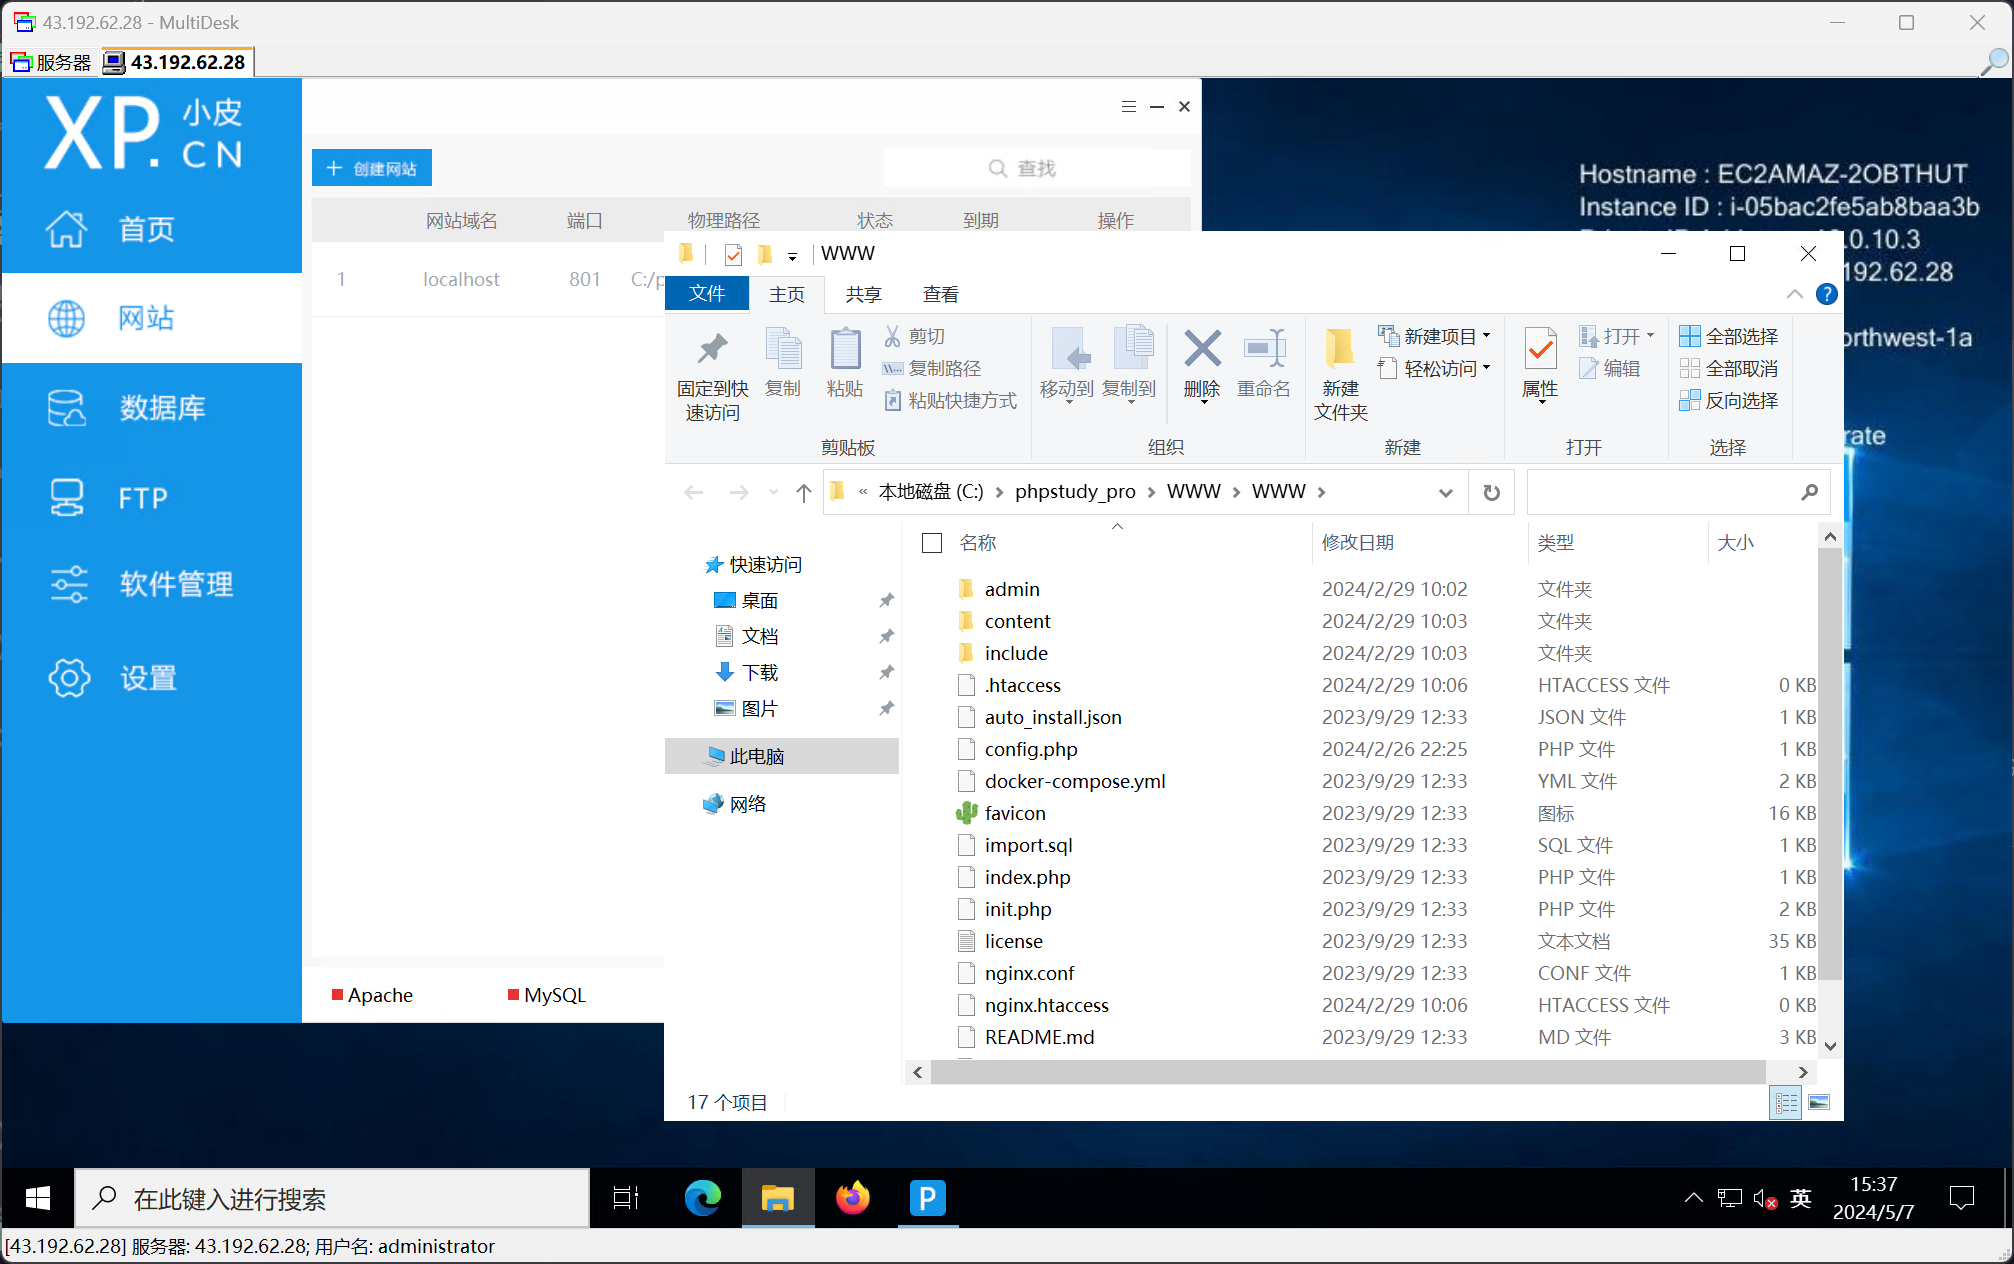The width and height of the screenshot is (2014, 1264).
Task: Click 复制路径 in ribbon
Action: click(x=932, y=368)
